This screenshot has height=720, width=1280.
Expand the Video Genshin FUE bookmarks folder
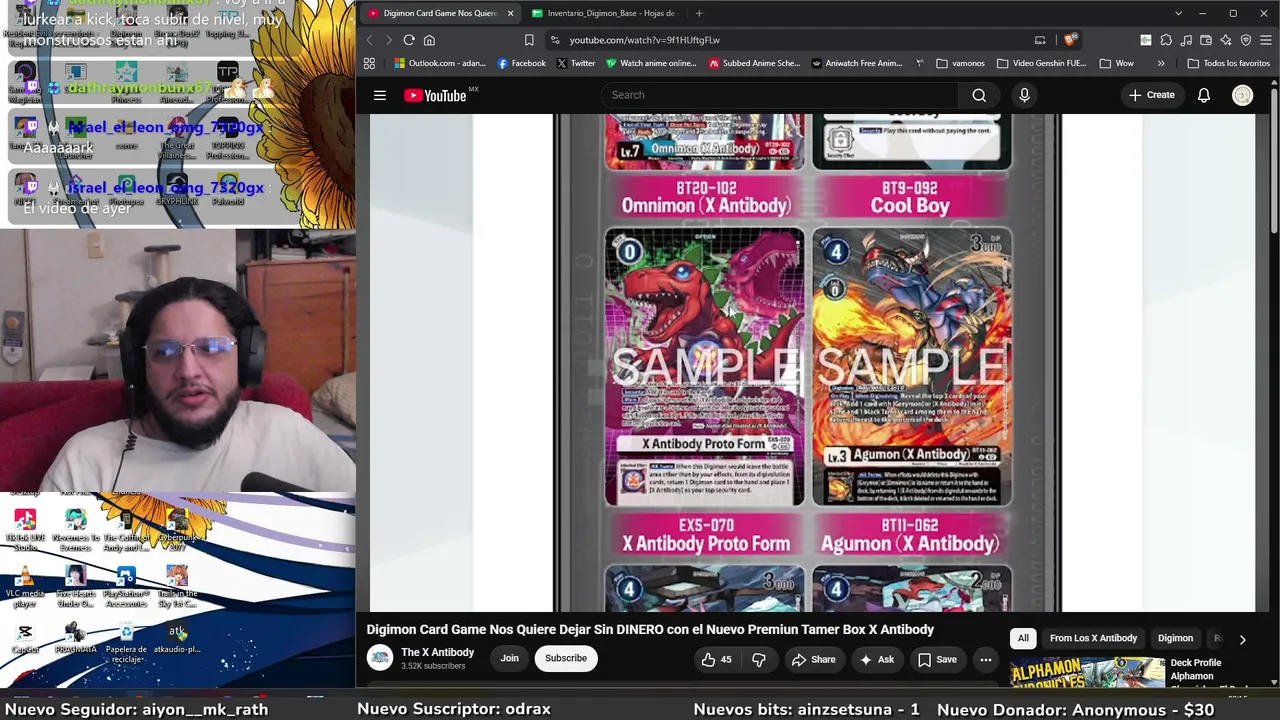tap(1041, 63)
